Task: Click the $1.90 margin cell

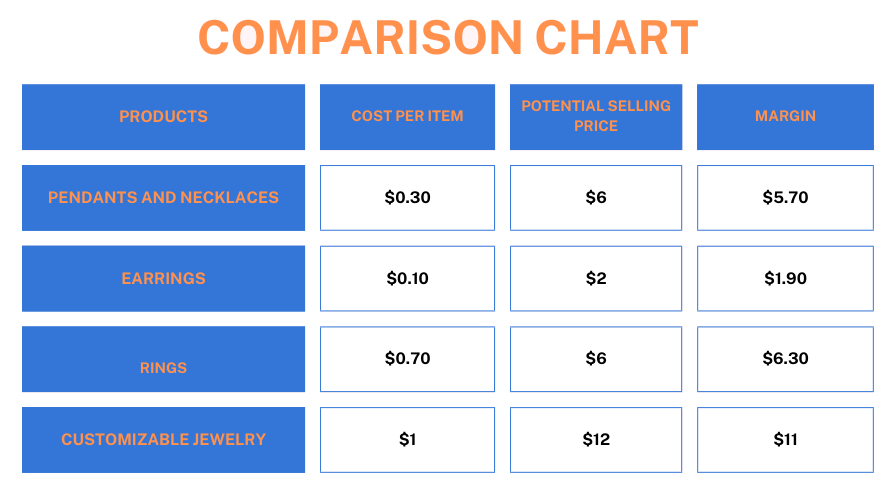Action: tap(785, 279)
